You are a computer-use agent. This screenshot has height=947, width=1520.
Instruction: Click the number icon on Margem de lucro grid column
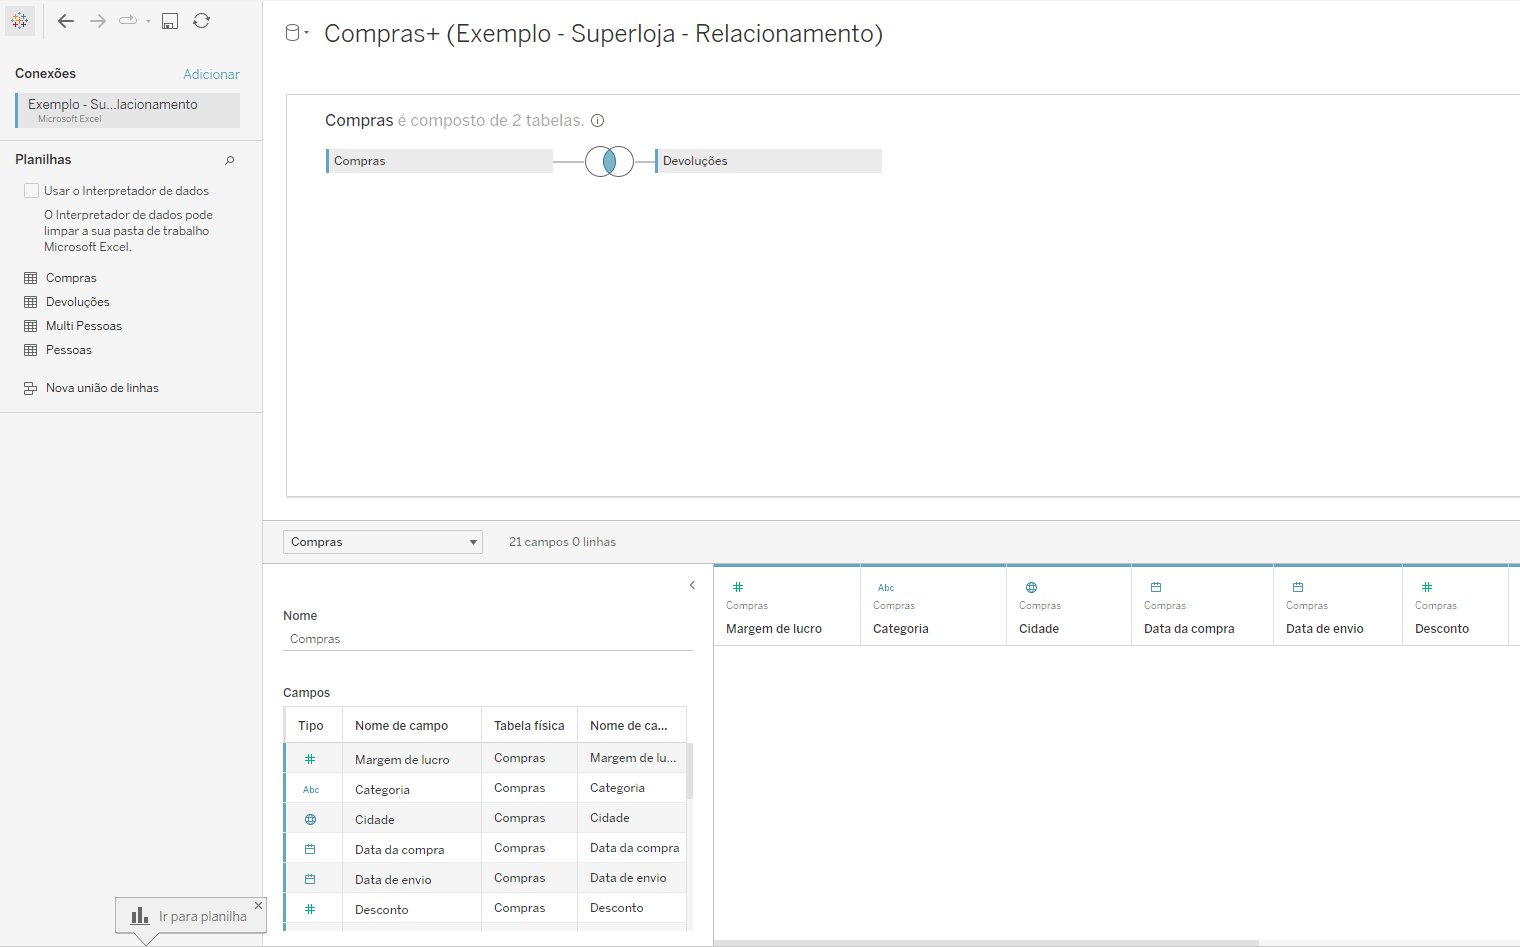[738, 587]
